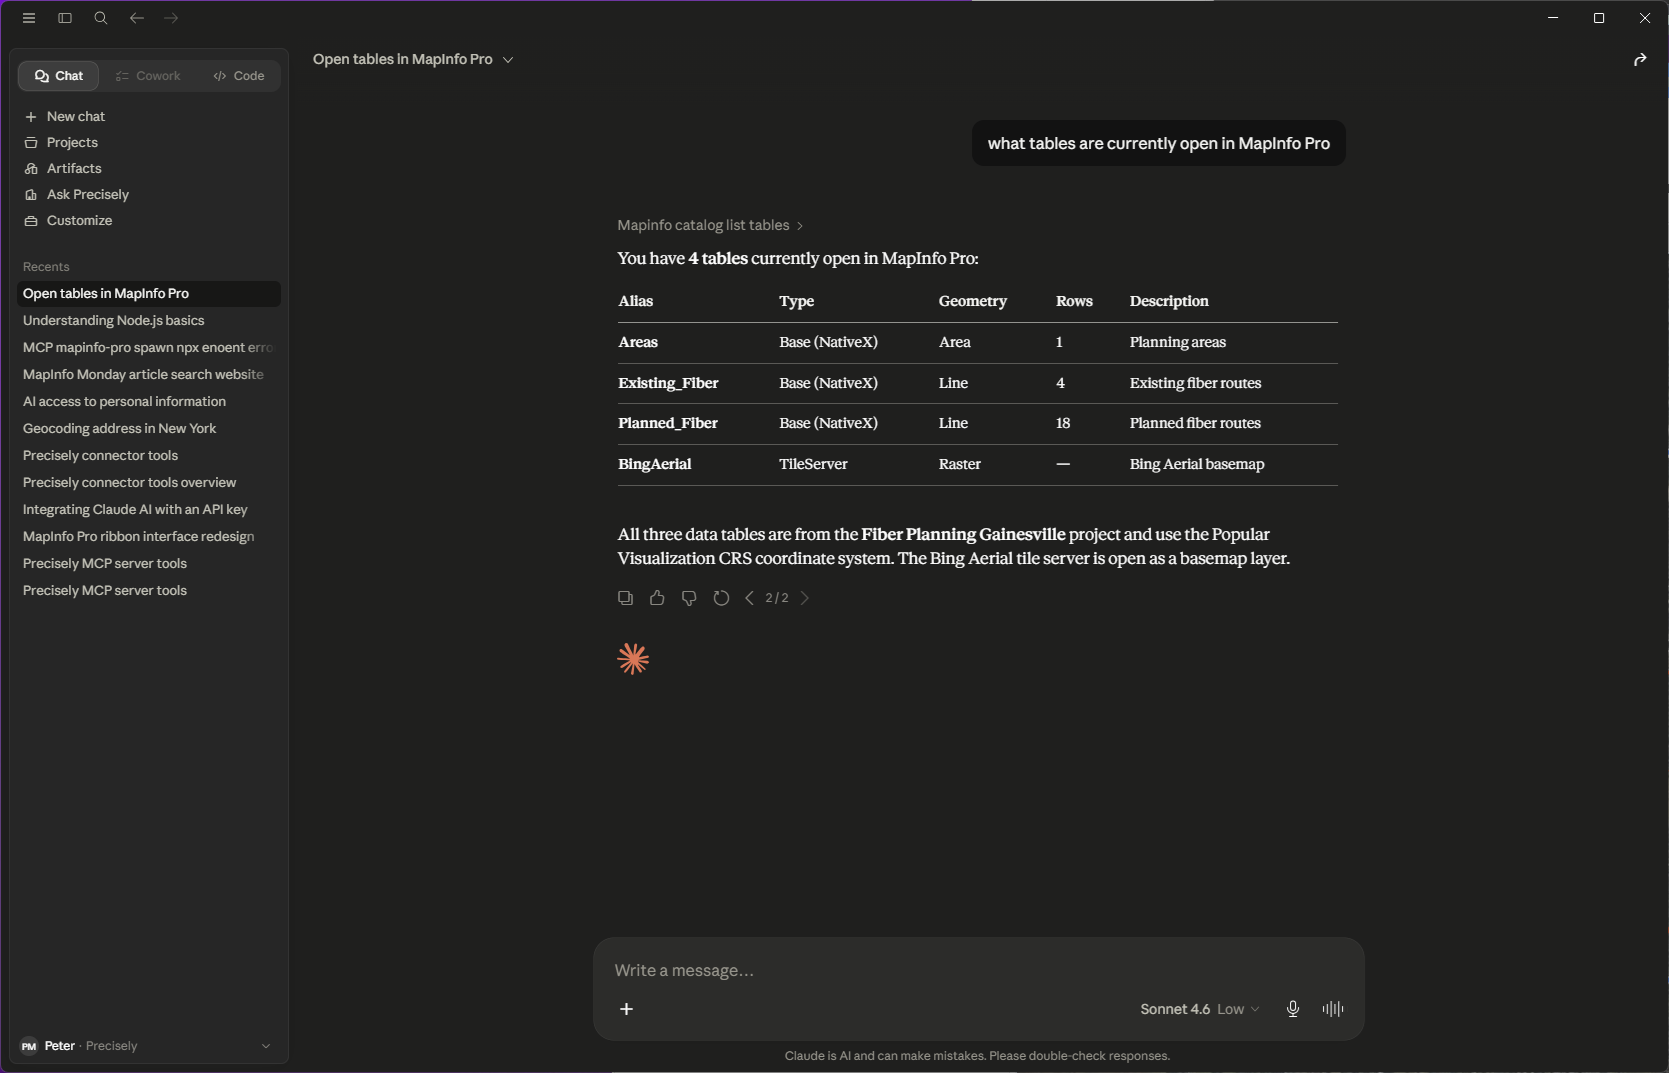The height and width of the screenshot is (1073, 1669).
Task: Click the TileServer type cell
Action: click(x=813, y=465)
